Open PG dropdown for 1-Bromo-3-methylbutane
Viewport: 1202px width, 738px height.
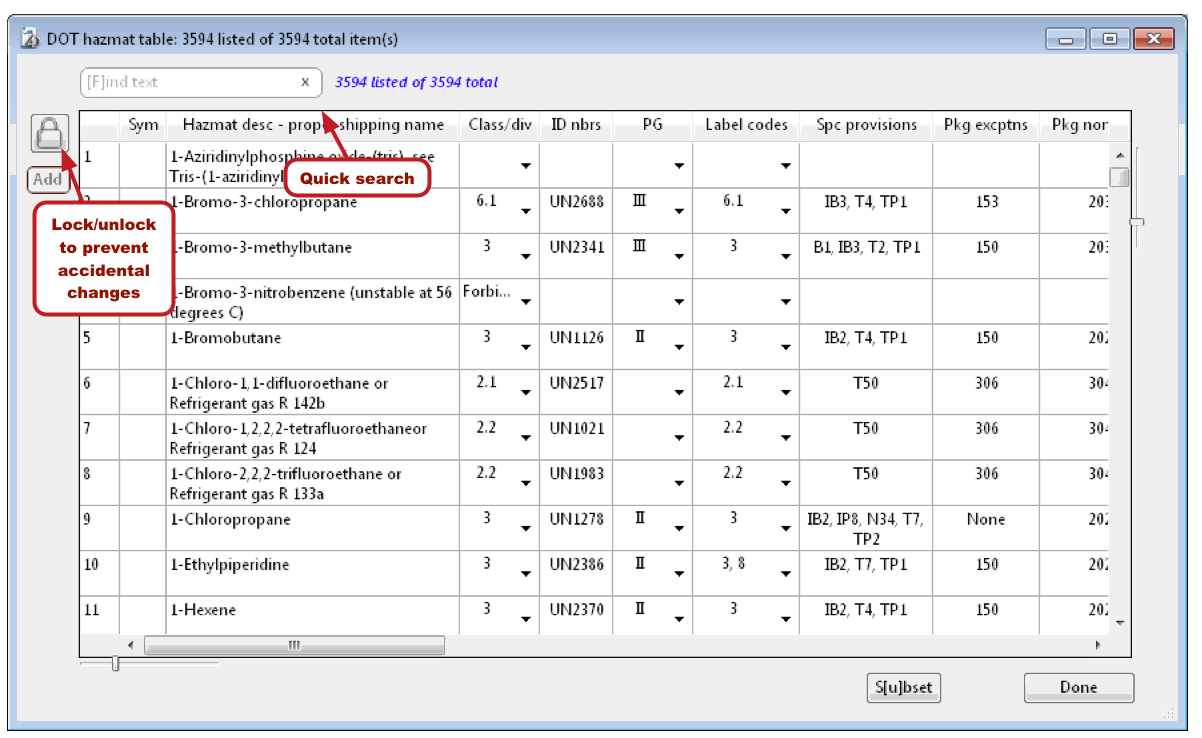pyautogui.click(x=679, y=256)
